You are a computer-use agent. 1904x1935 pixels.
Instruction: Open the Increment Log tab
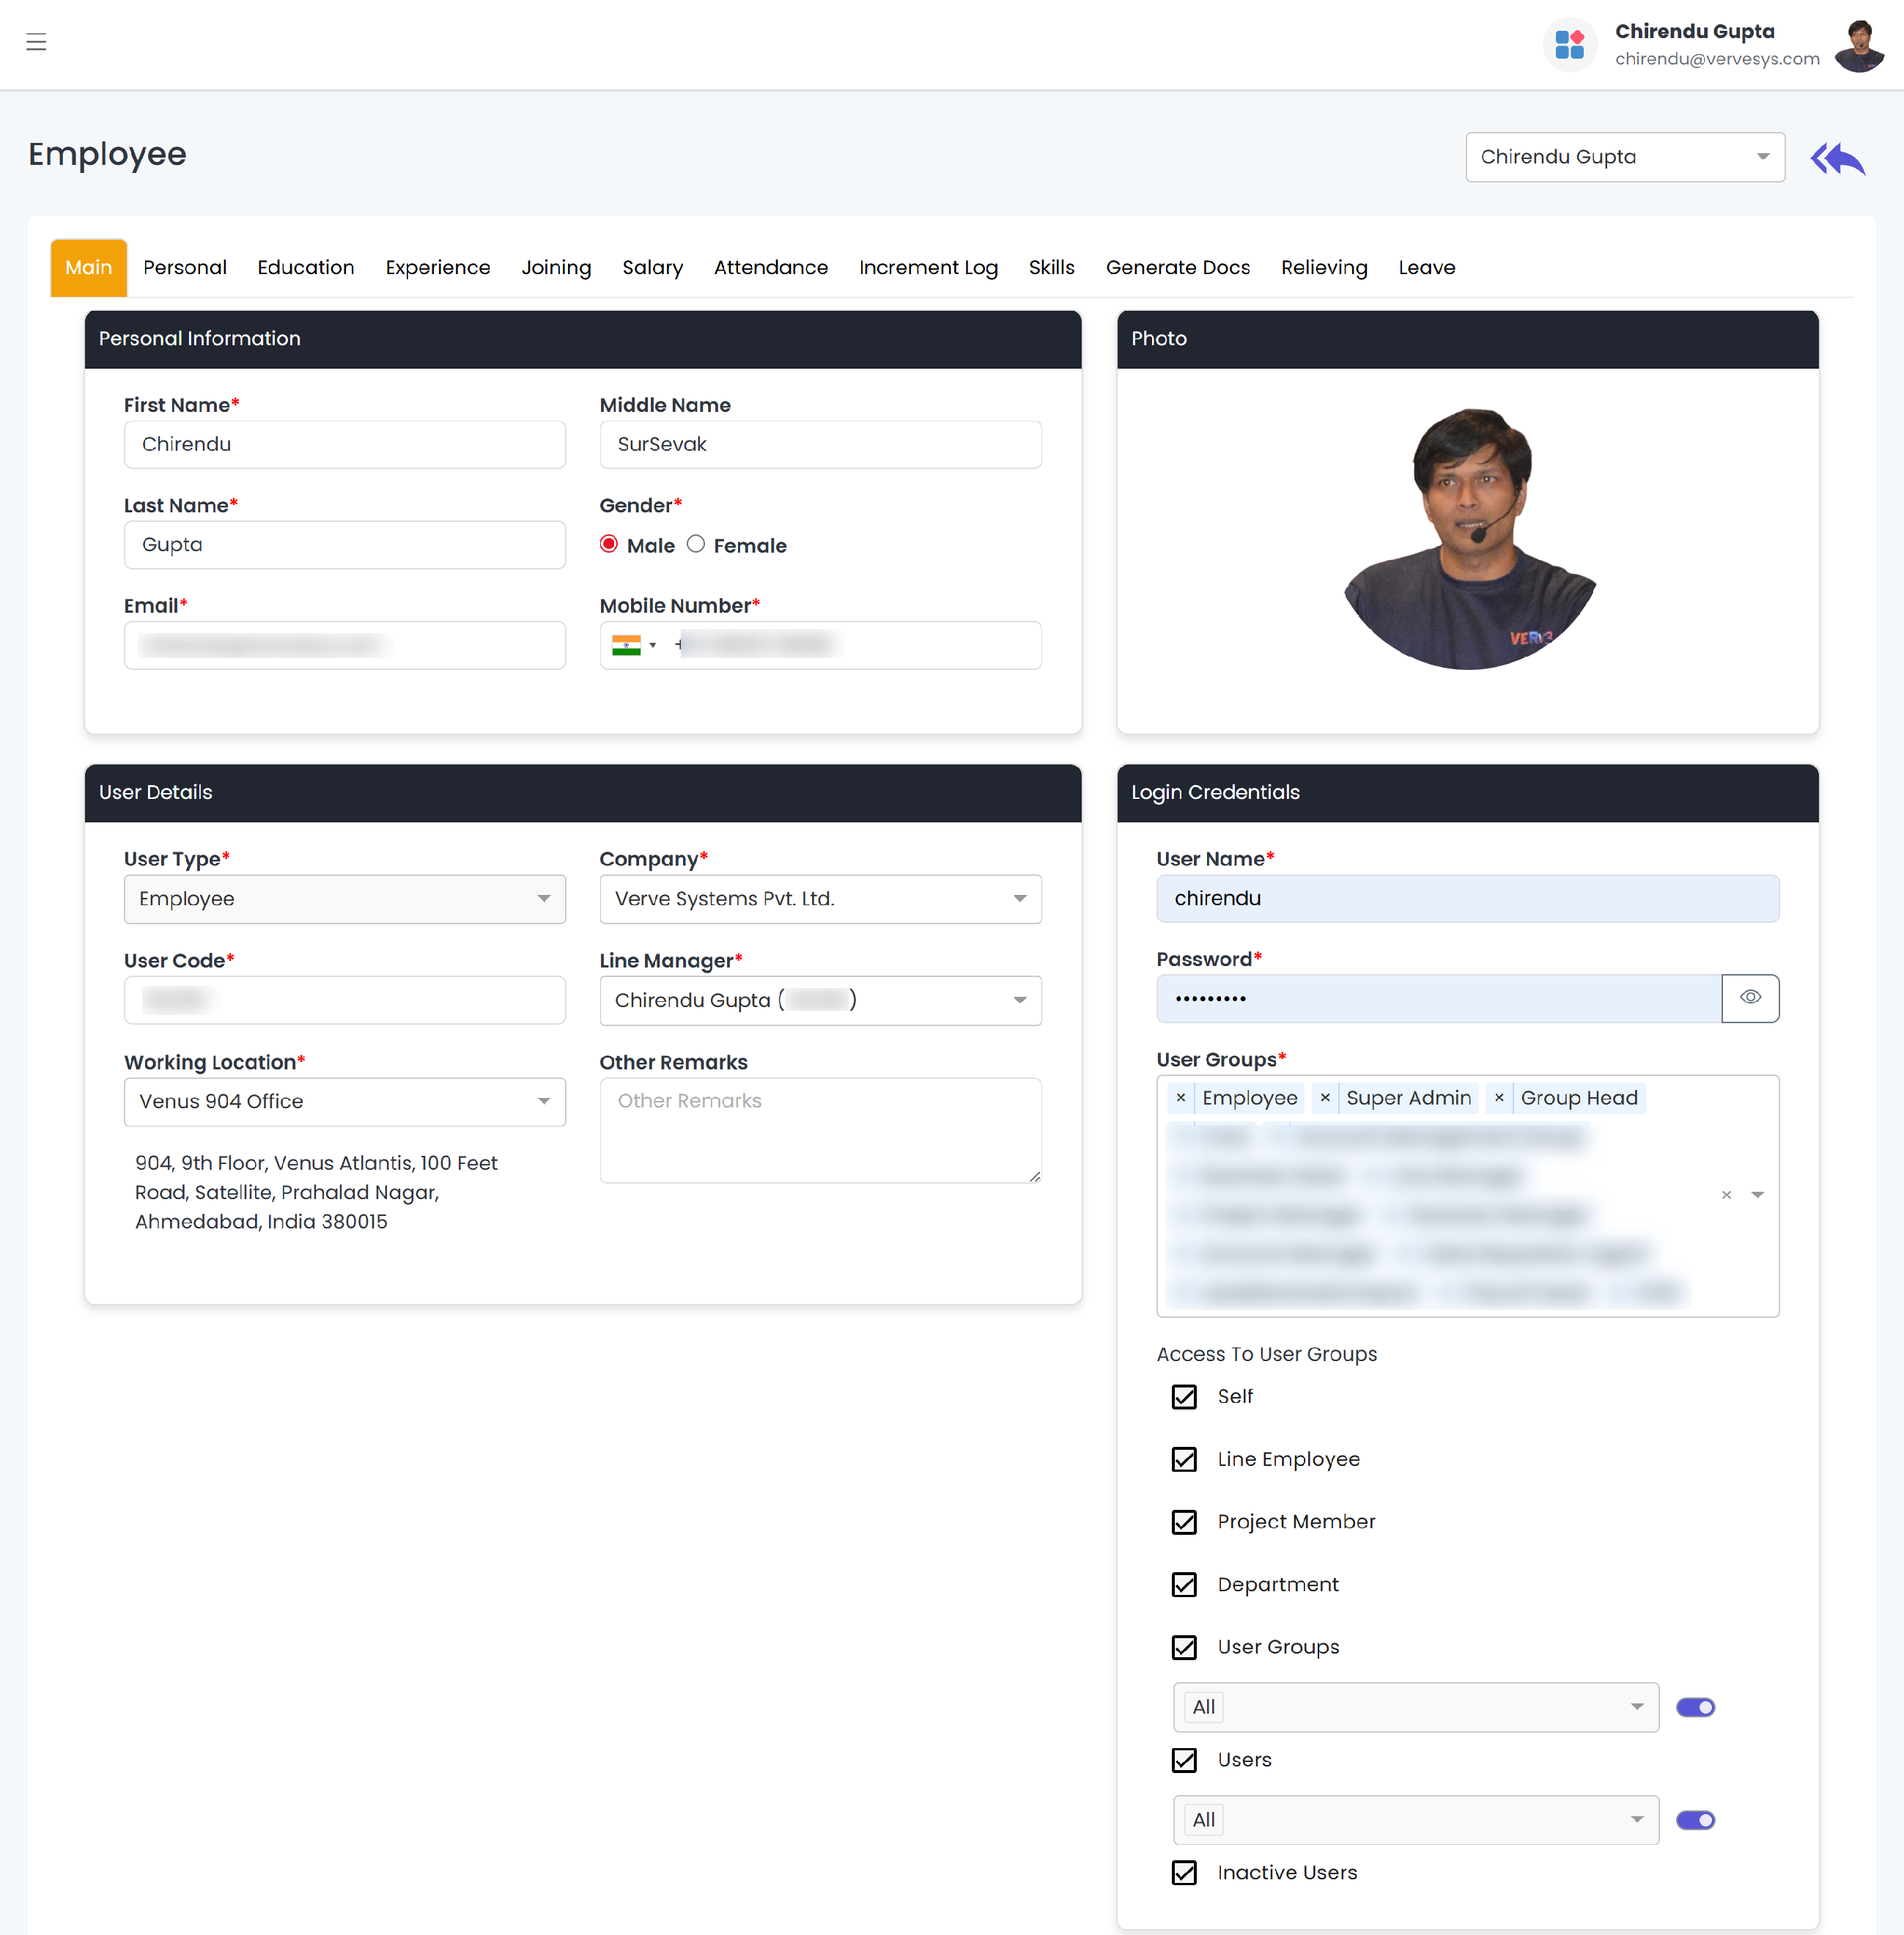928,268
